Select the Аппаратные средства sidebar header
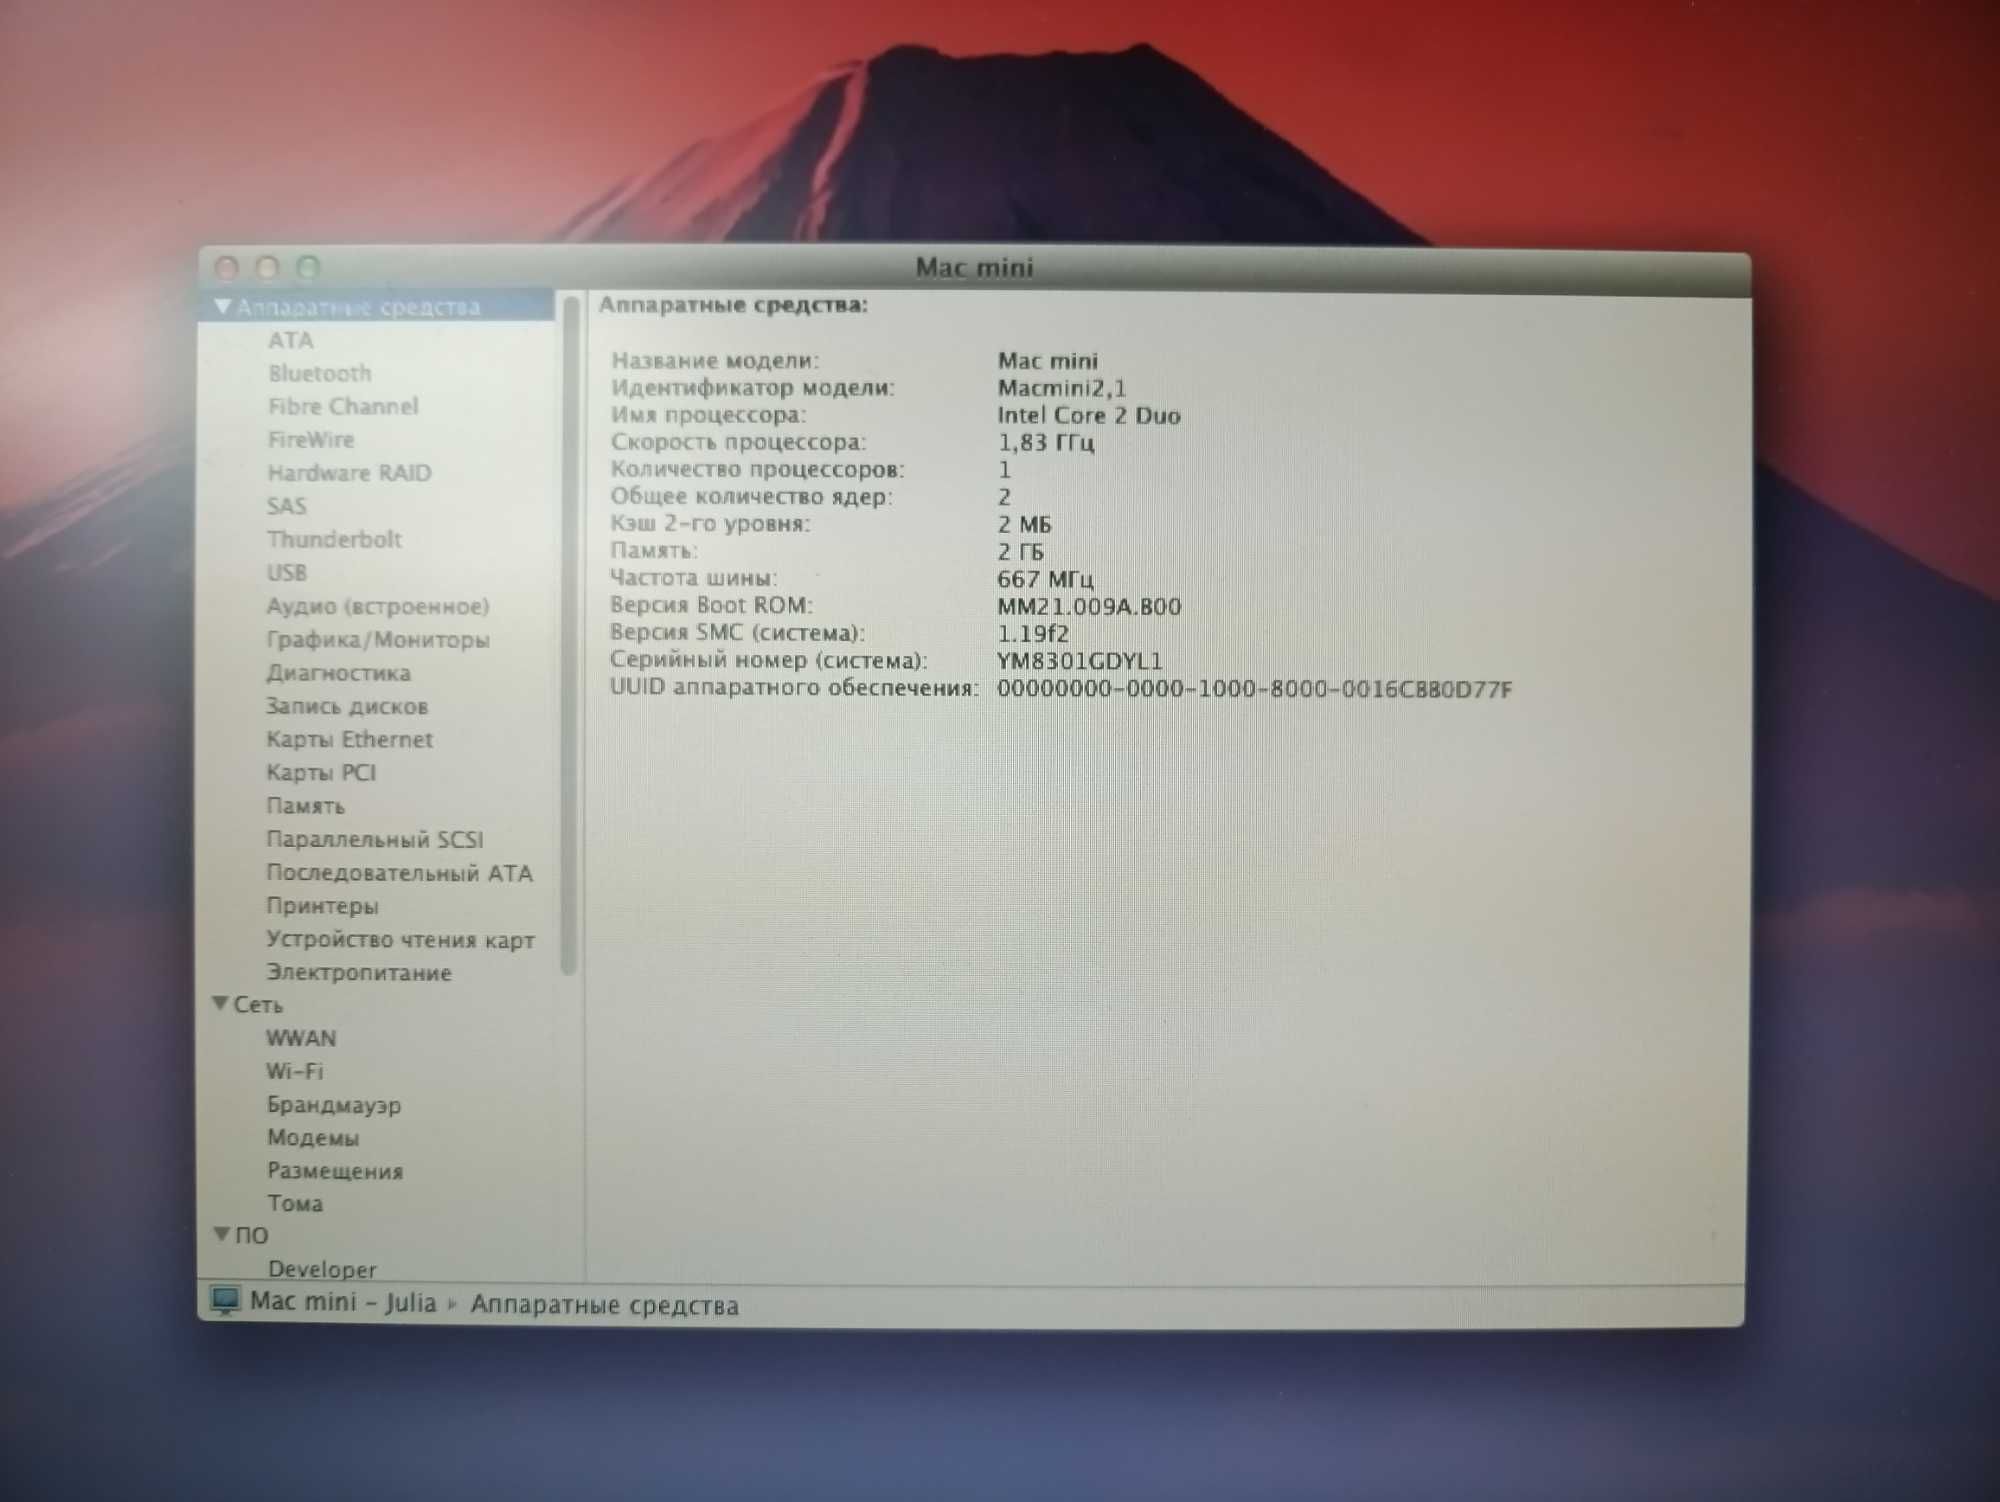2000x1502 pixels. coord(358,307)
